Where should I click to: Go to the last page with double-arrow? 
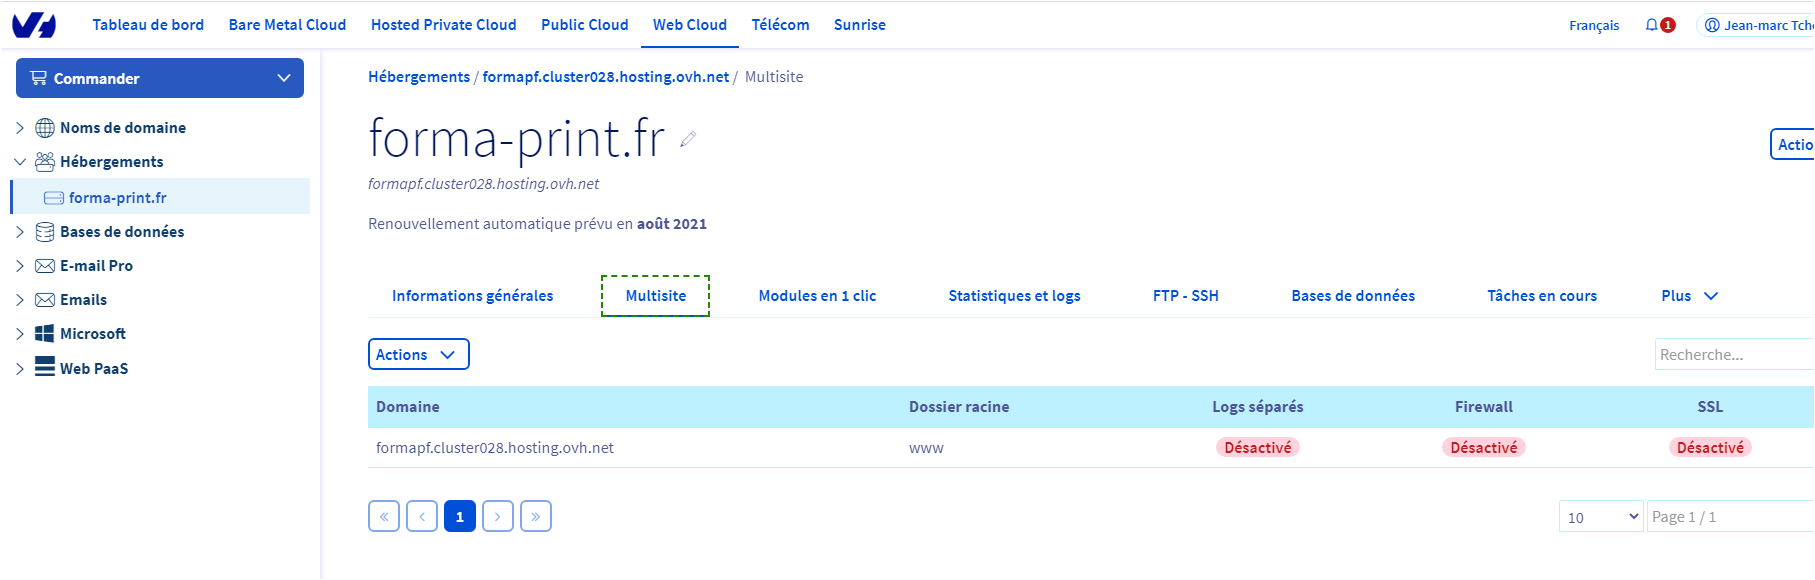coord(536,516)
